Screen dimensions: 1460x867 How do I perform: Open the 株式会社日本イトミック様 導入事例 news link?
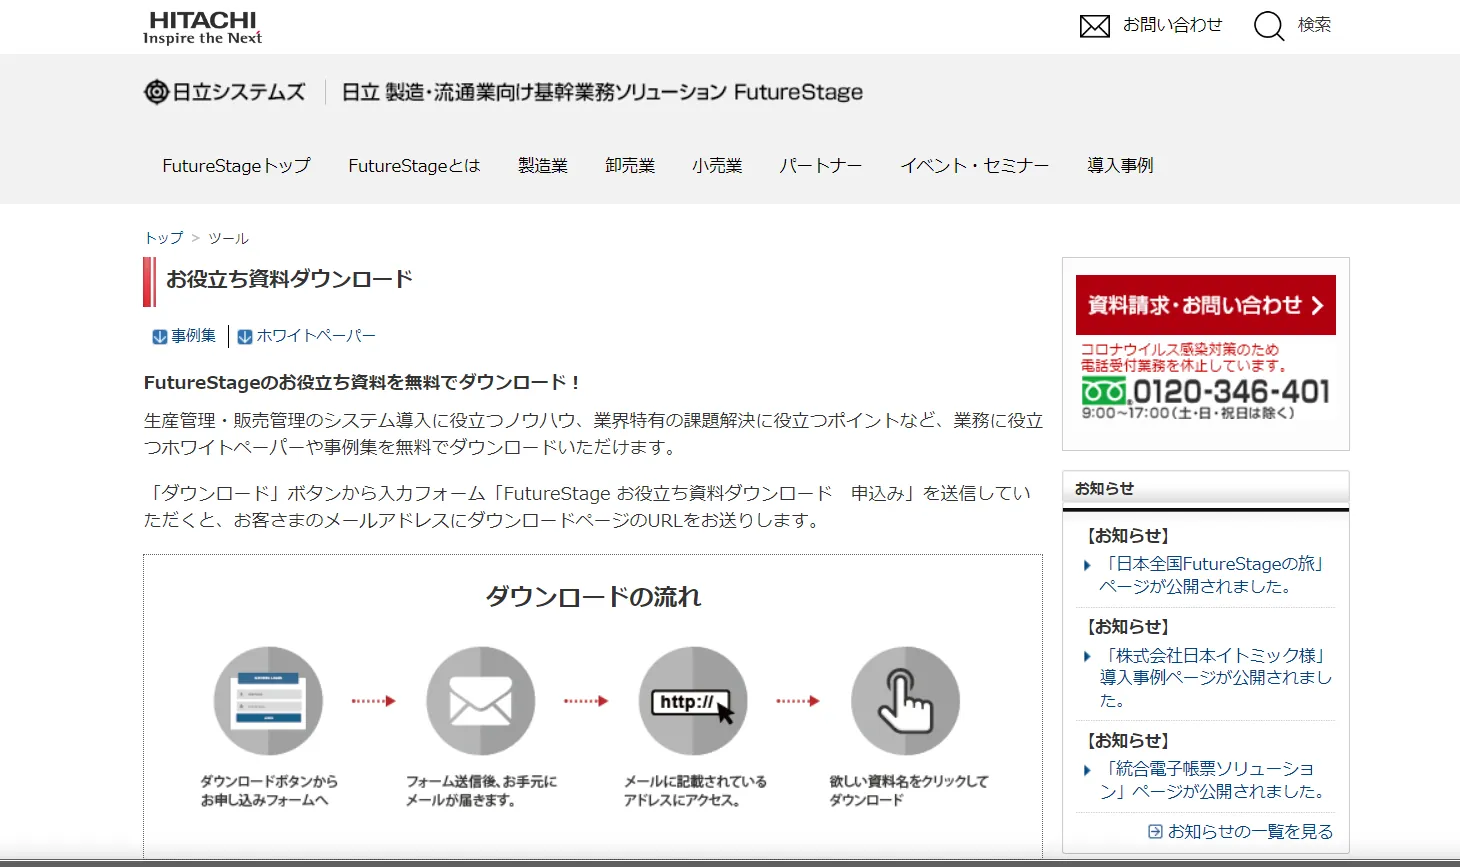point(1215,678)
